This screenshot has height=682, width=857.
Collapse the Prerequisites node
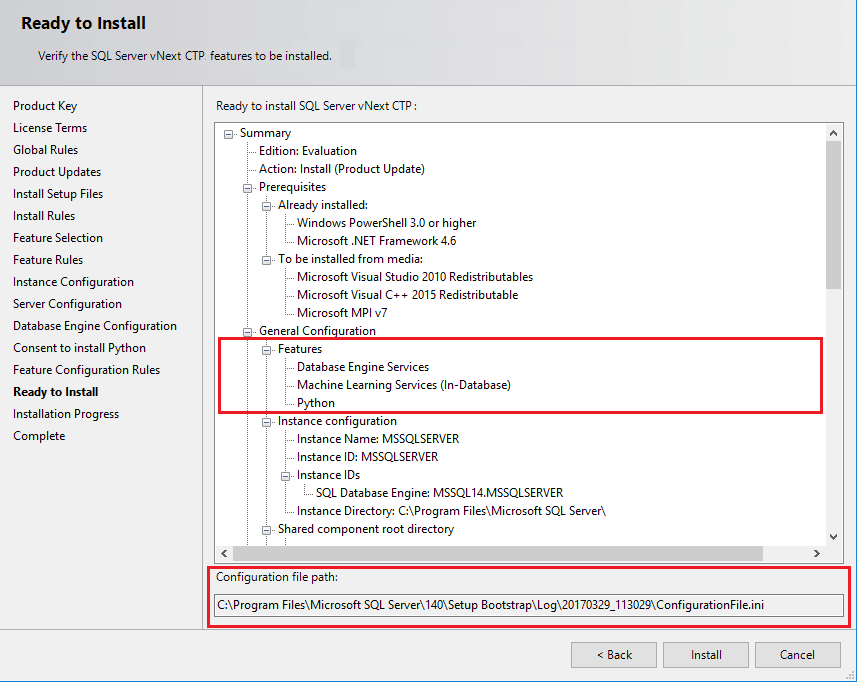click(246, 186)
